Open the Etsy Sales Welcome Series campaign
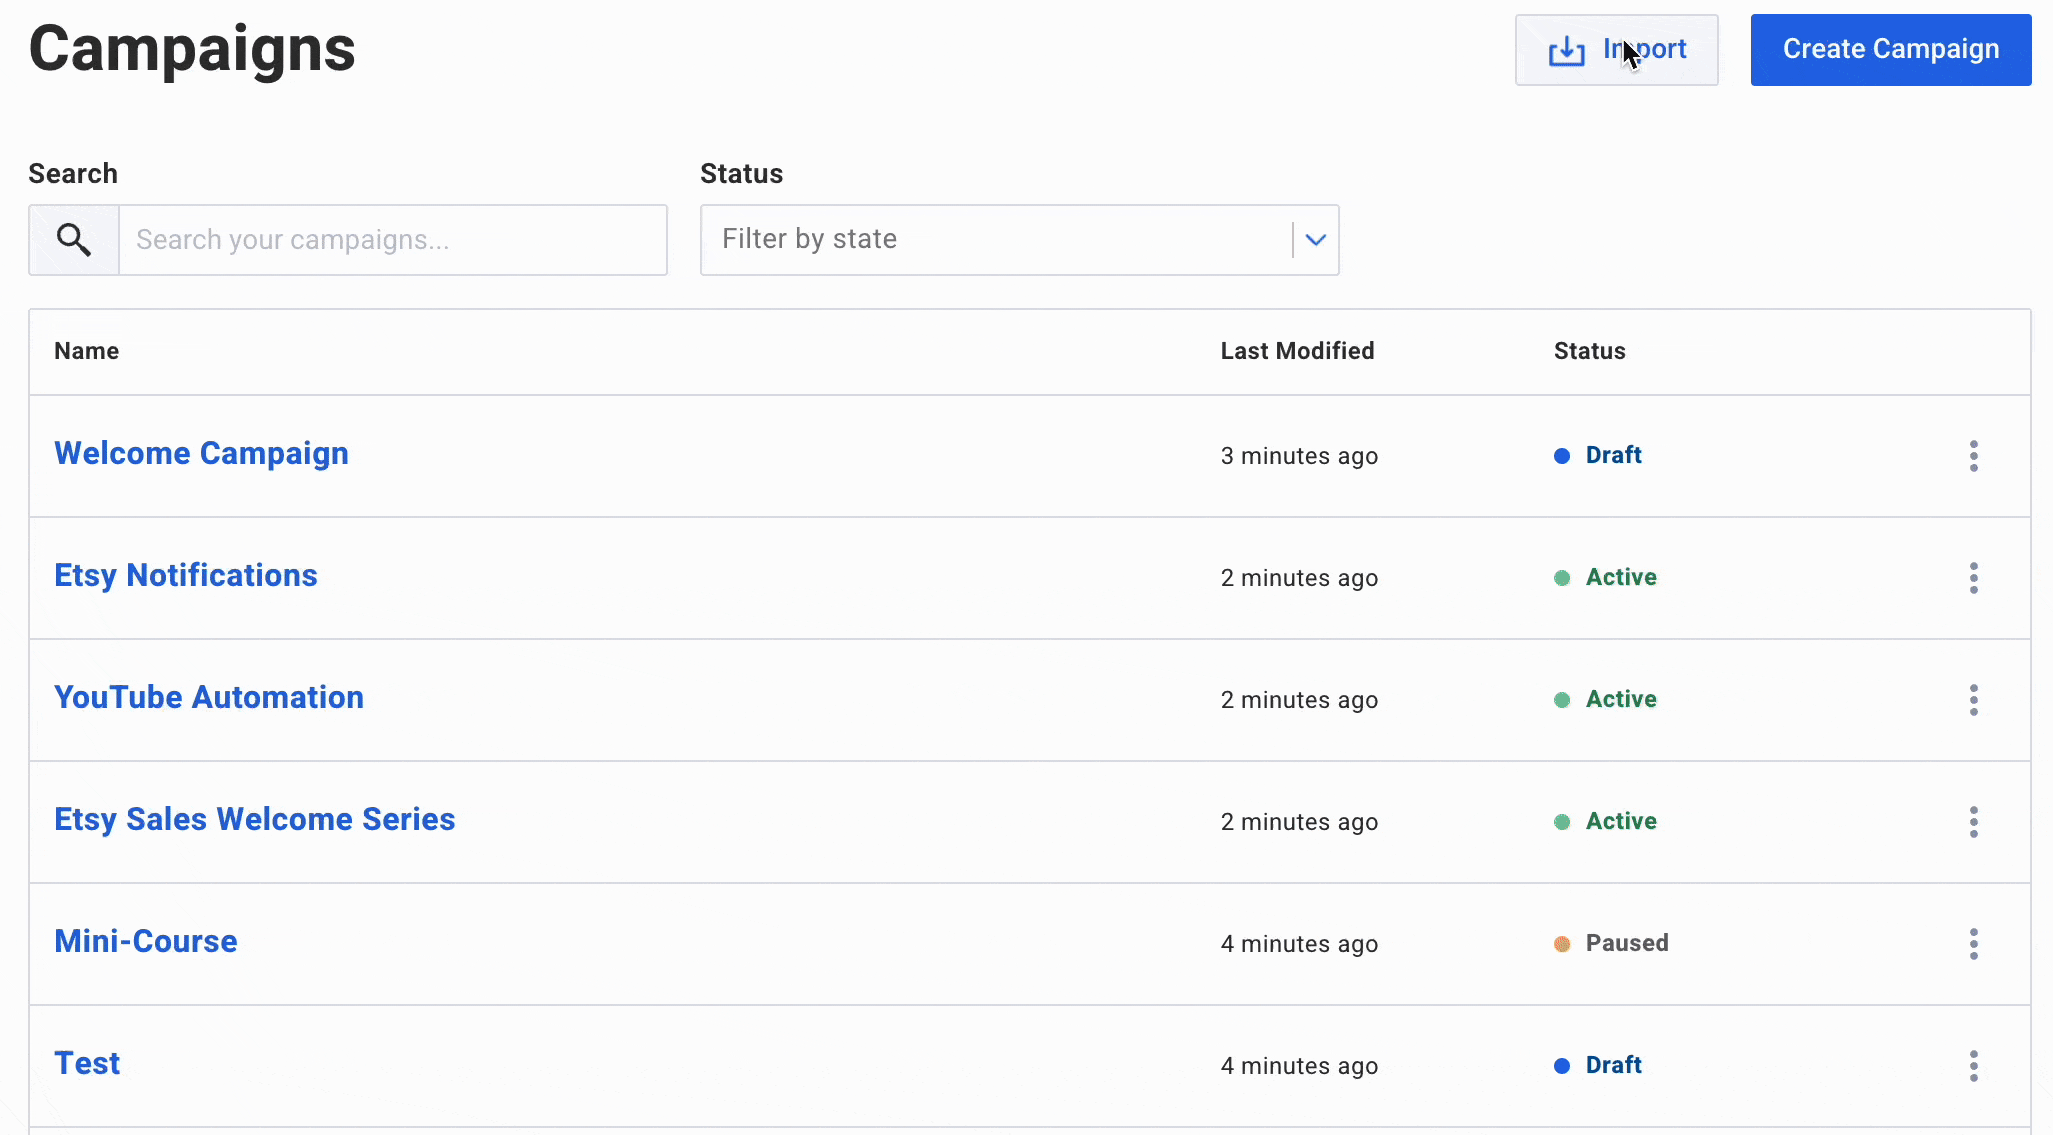Image resolution: width=2053 pixels, height=1135 pixels. tap(254, 818)
